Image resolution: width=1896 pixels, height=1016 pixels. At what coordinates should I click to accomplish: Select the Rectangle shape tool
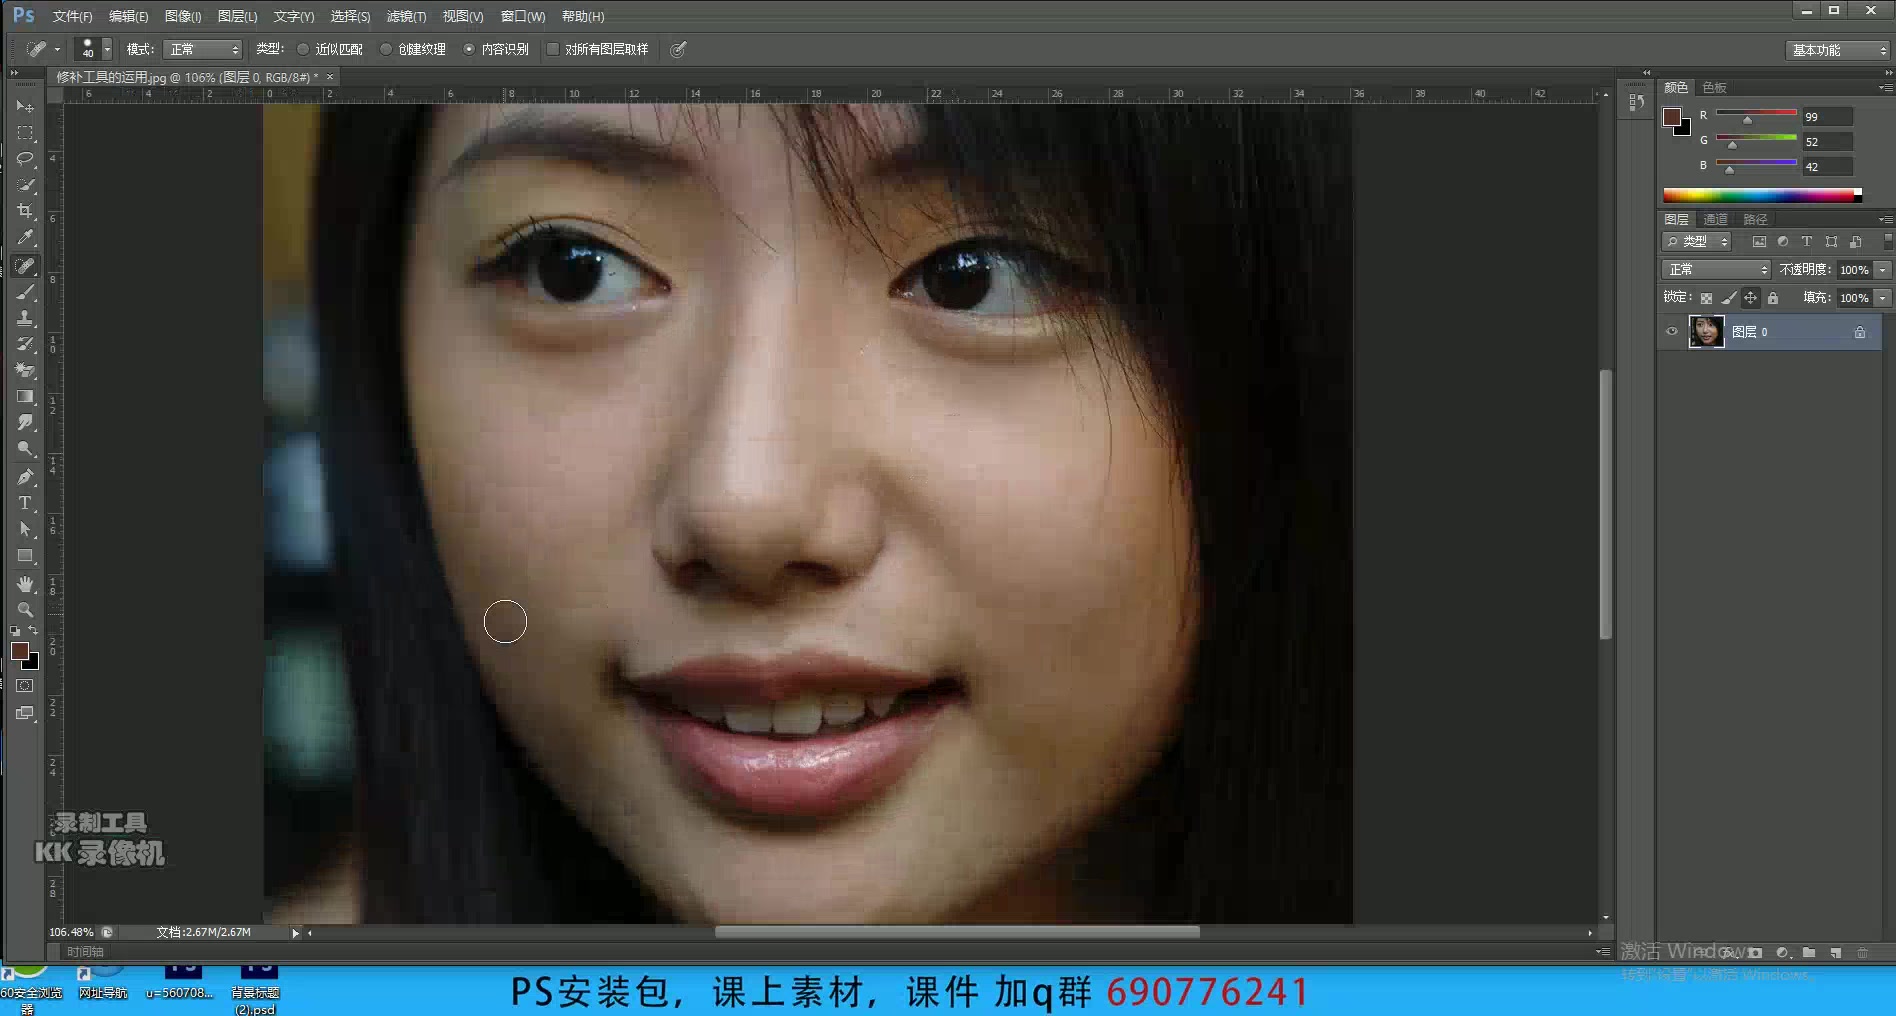tap(25, 555)
